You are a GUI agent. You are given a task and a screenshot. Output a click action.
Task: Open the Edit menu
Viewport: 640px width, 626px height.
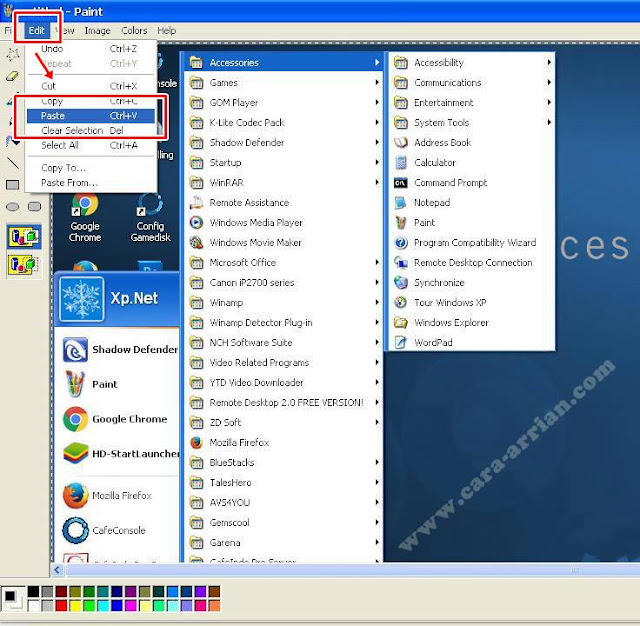pyautogui.click(x=37, y=31)
